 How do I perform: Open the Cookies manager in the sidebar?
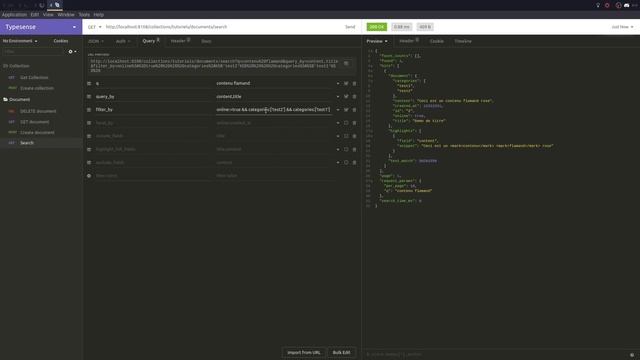coord(61,41)
